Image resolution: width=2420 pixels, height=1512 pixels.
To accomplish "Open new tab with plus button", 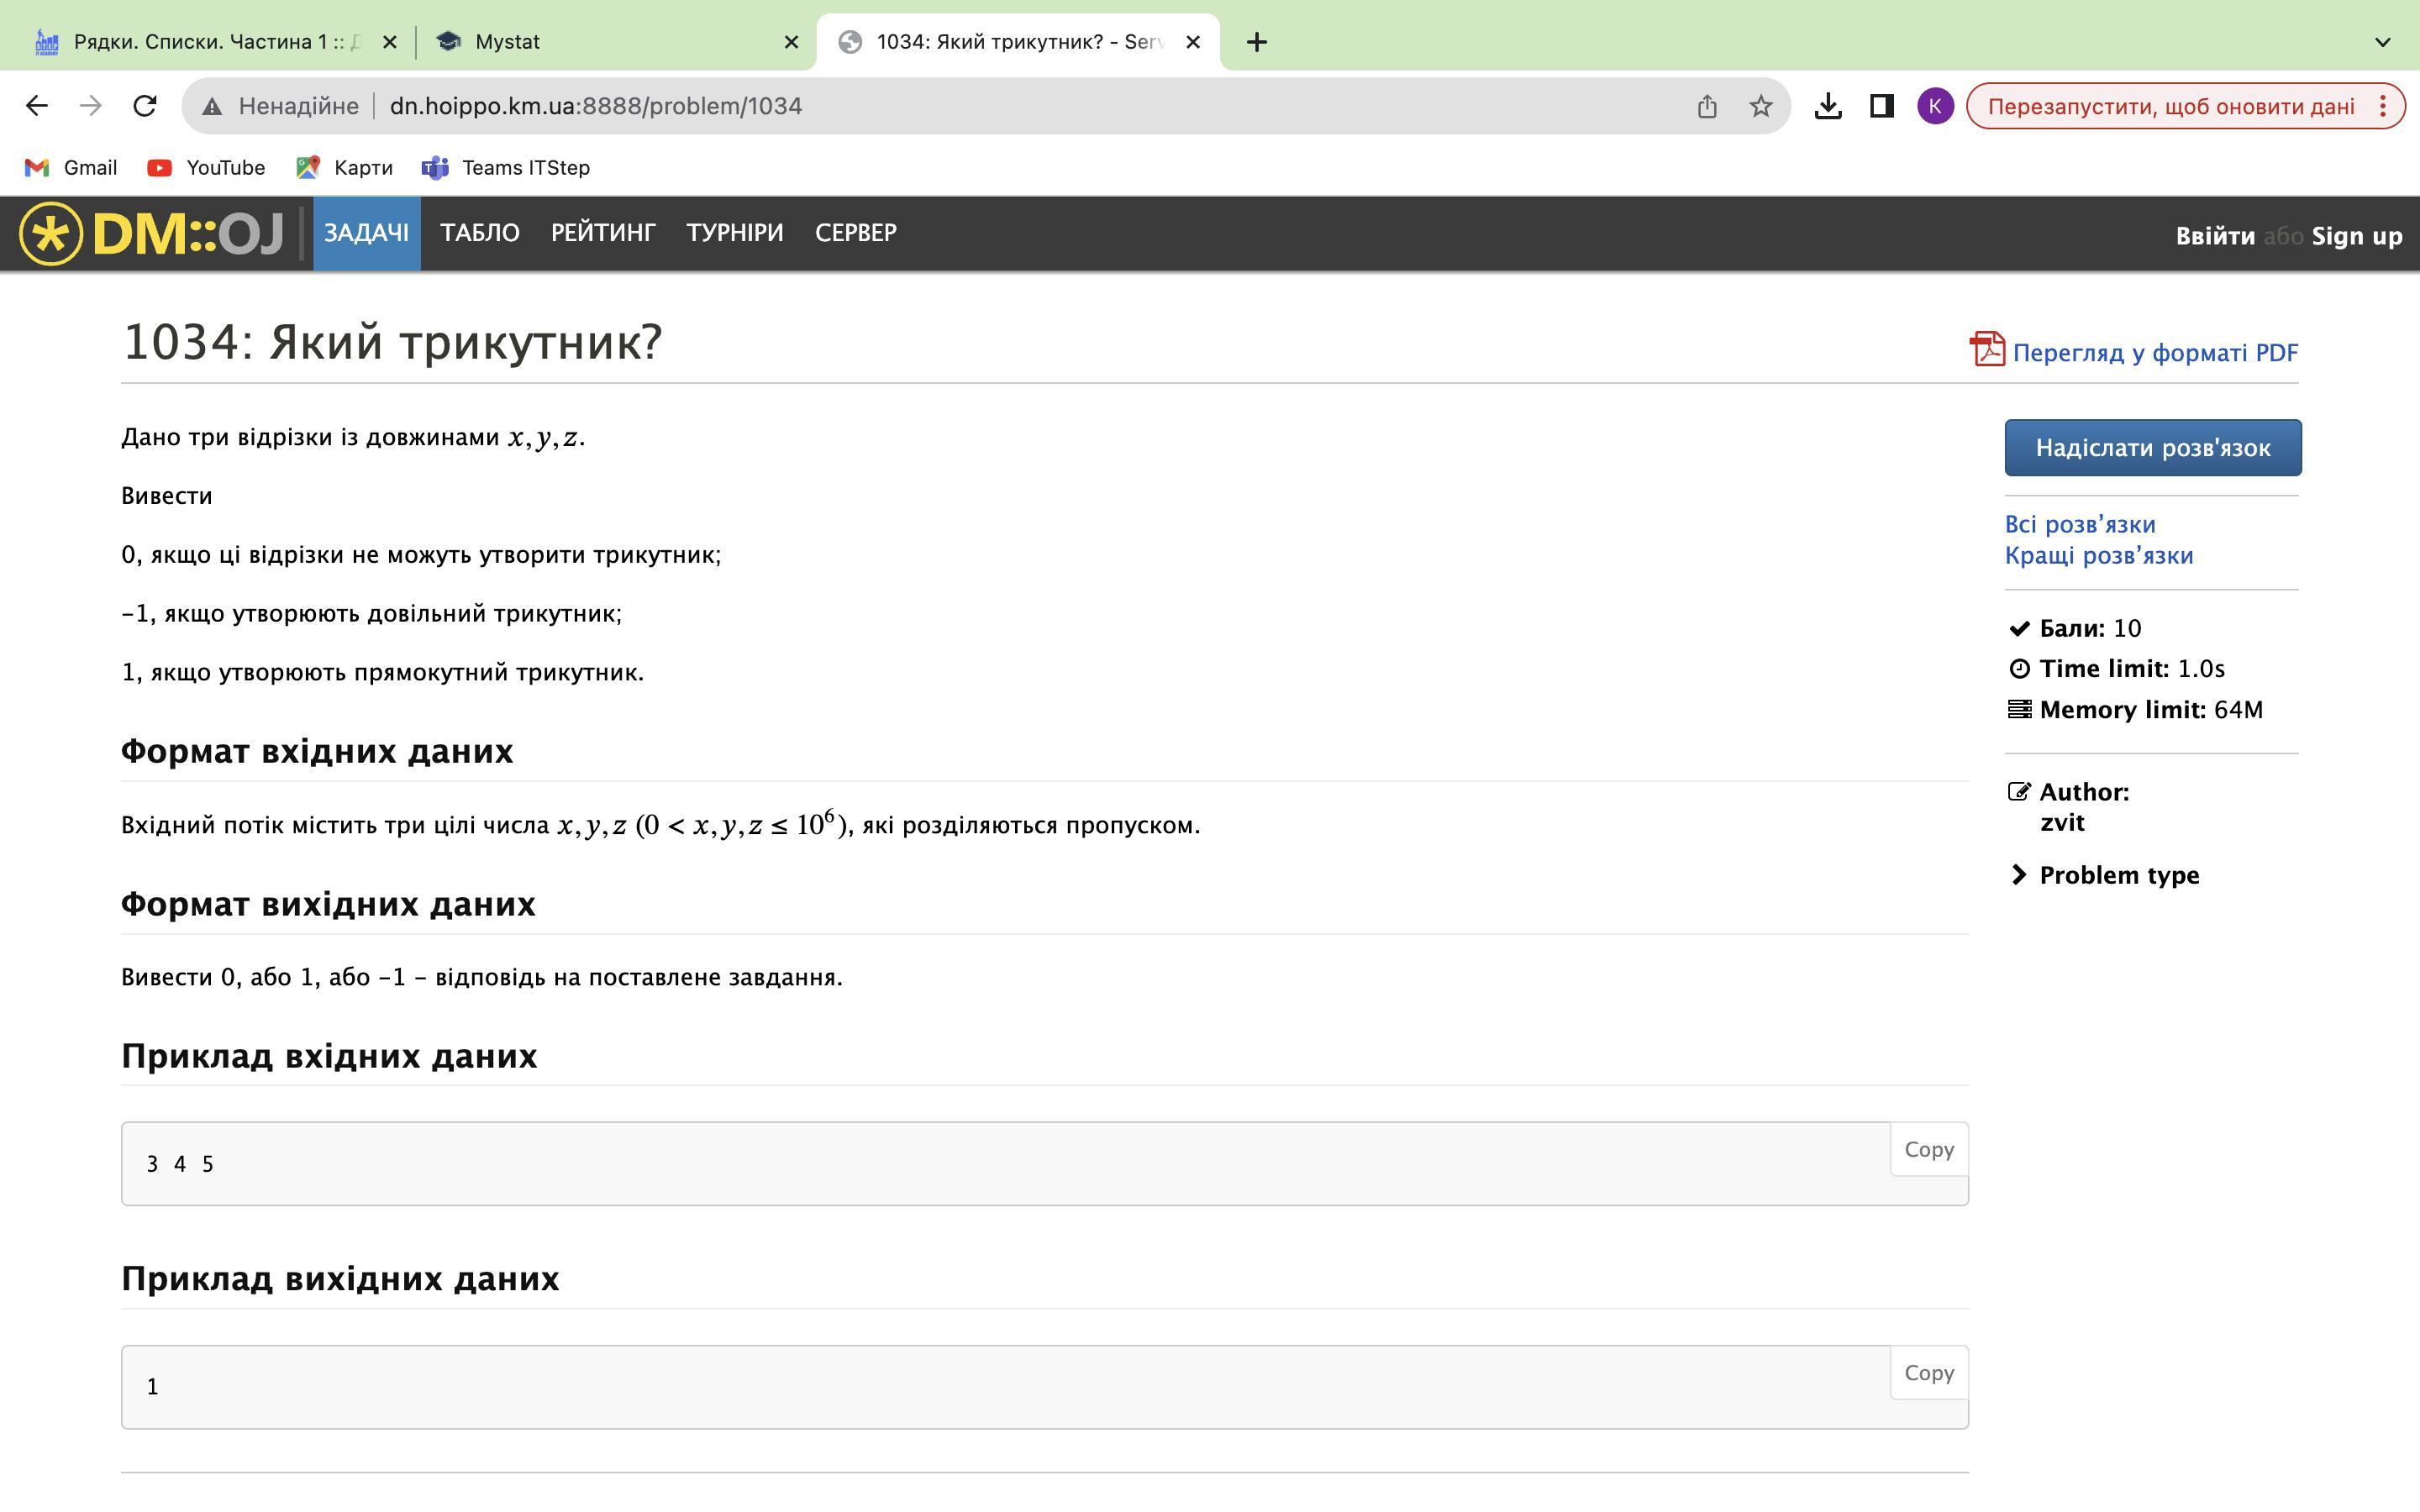I will click(1257, 42).
